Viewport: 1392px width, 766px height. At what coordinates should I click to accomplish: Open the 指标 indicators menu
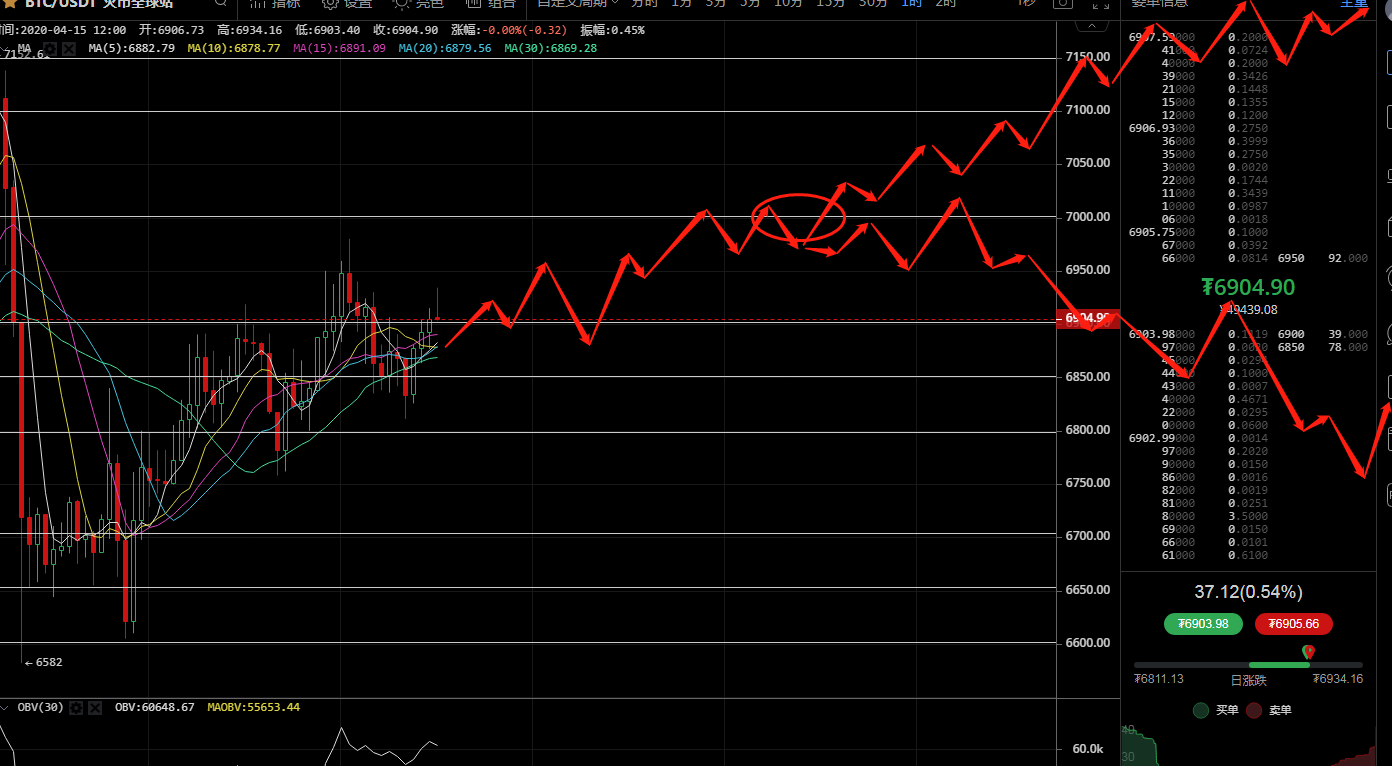tap(276, 3)
